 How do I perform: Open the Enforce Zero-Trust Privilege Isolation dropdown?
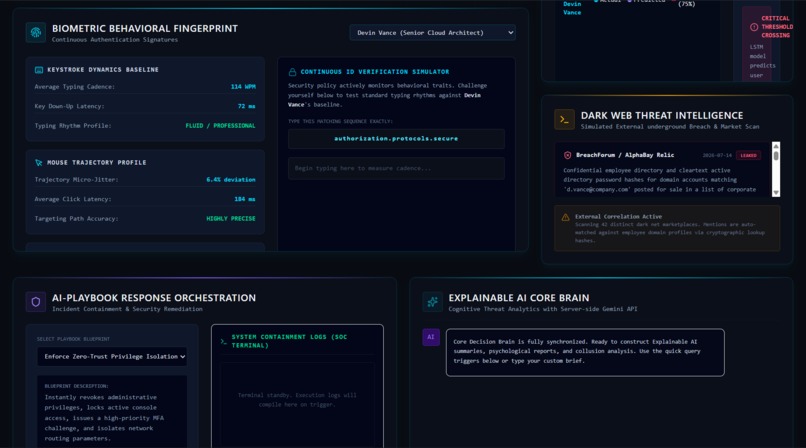[x=112, y=357]
